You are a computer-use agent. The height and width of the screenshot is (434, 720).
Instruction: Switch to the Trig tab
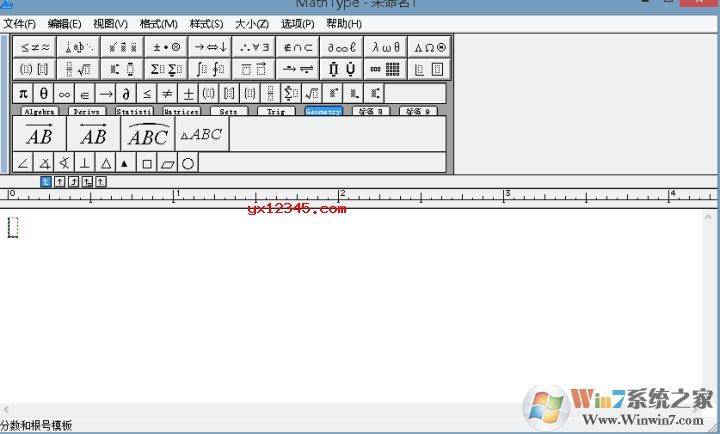click(276, 112)
